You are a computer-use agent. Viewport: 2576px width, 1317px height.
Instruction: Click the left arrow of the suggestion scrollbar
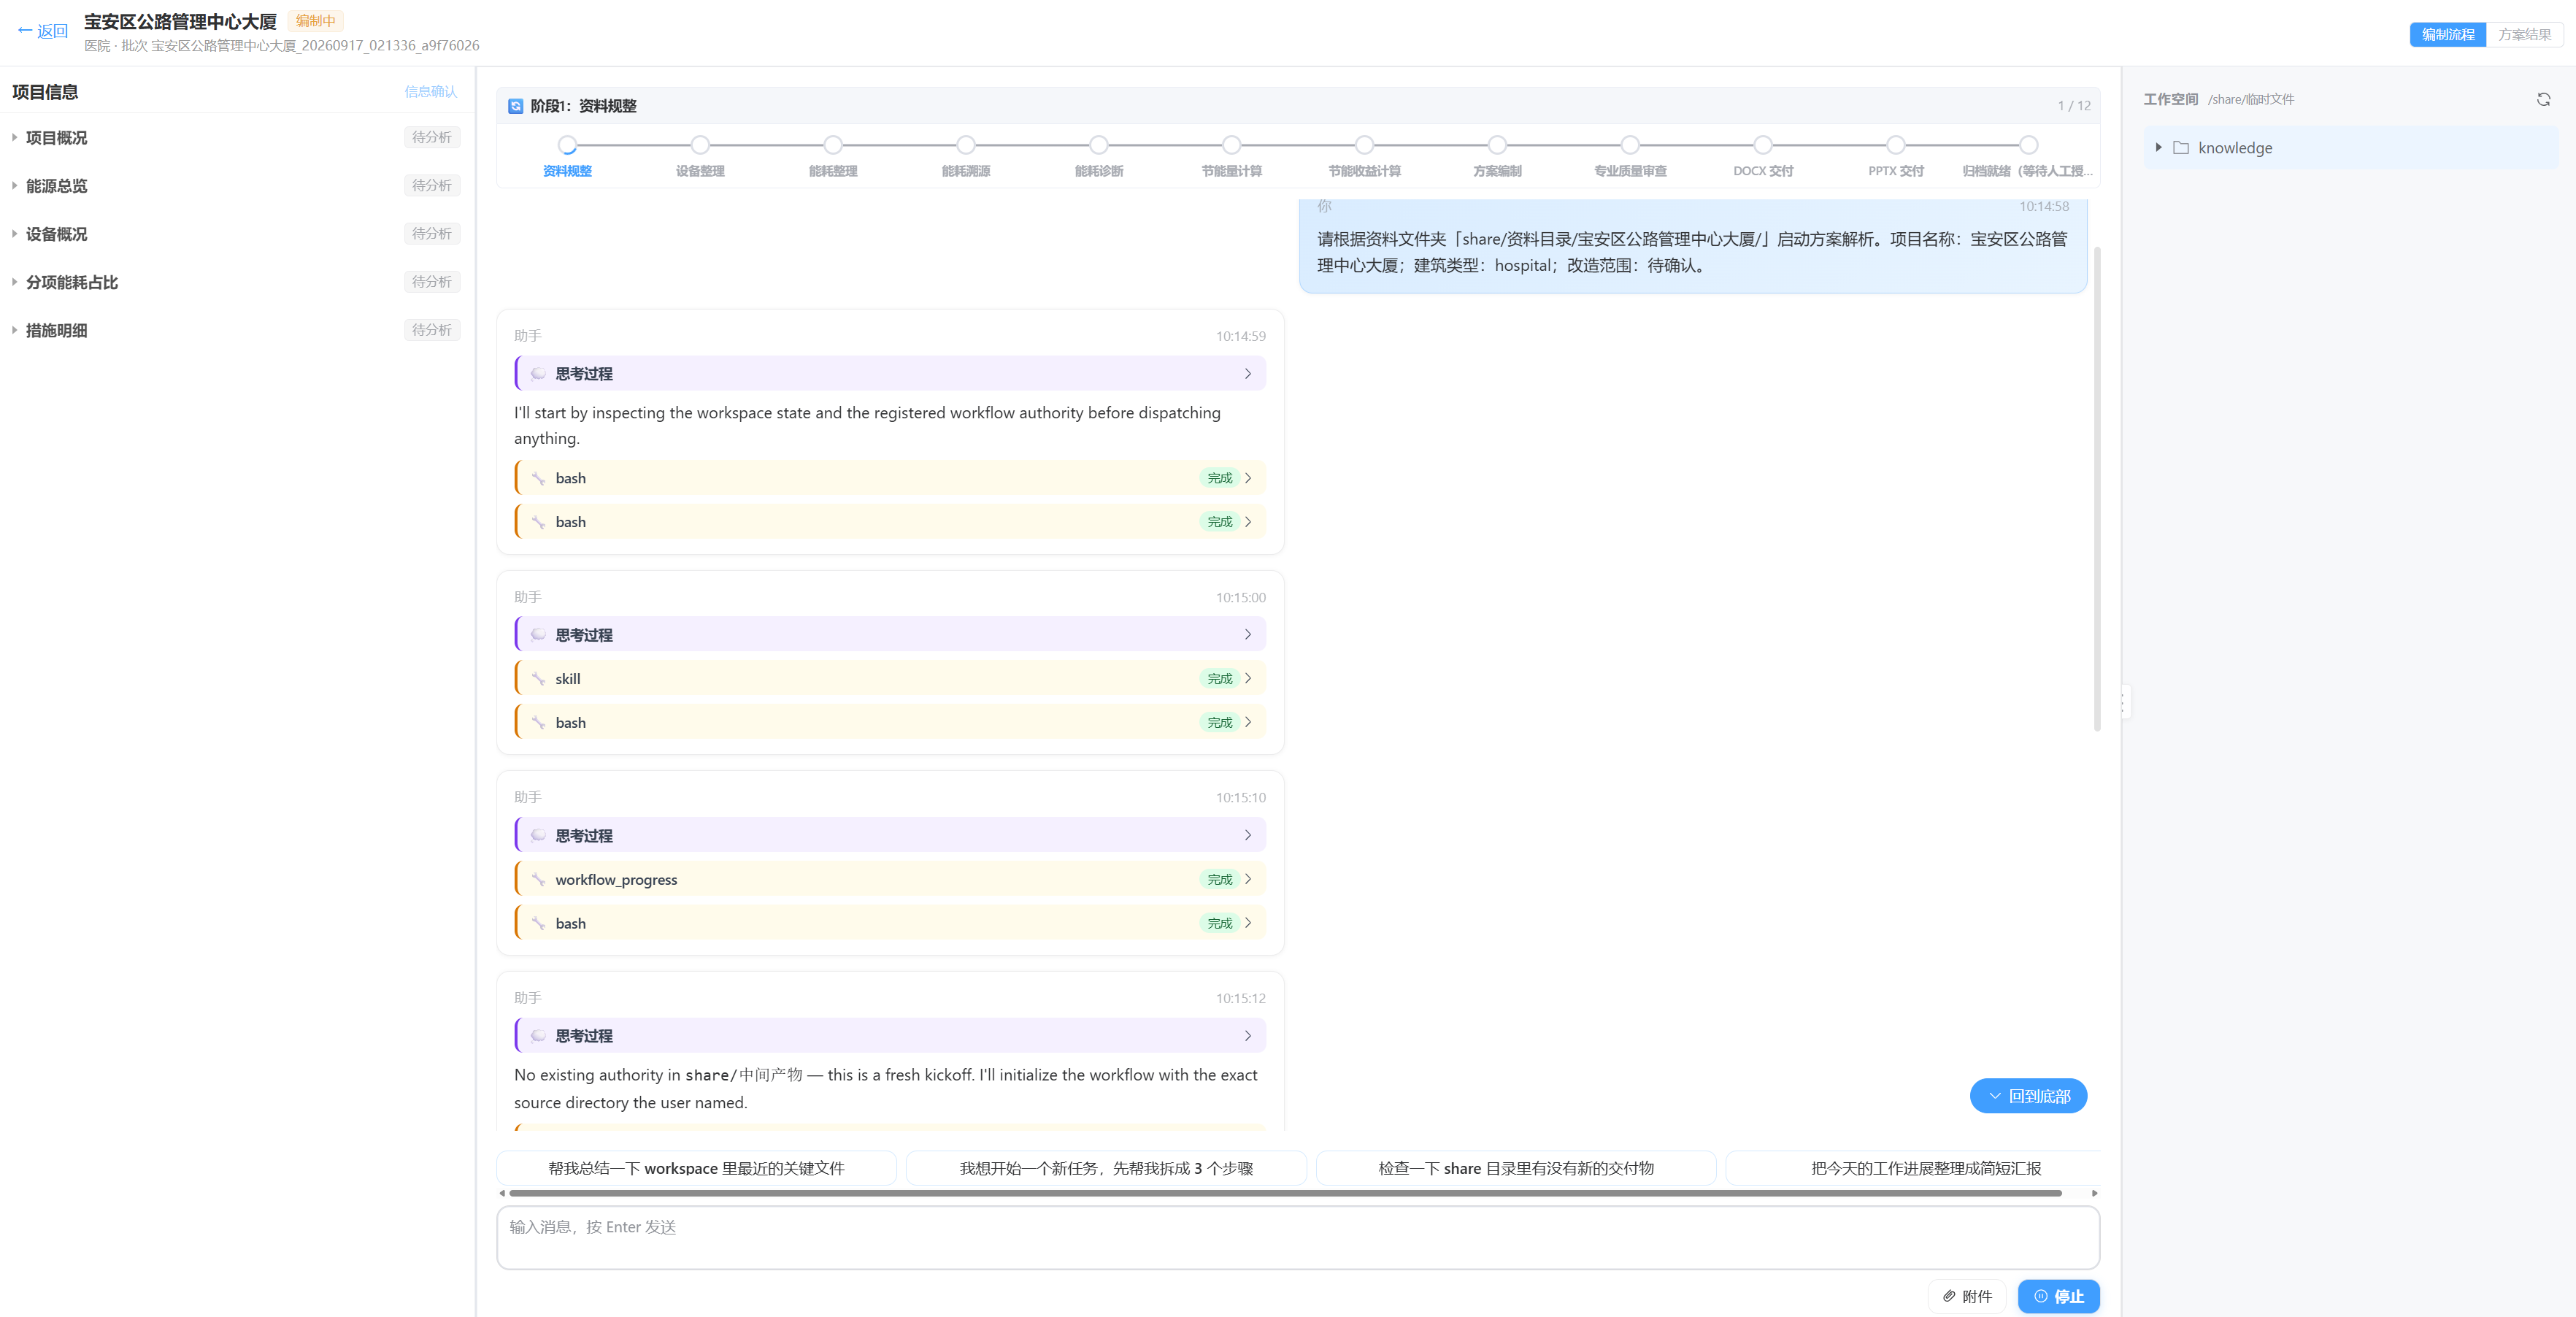(502, 1193)
